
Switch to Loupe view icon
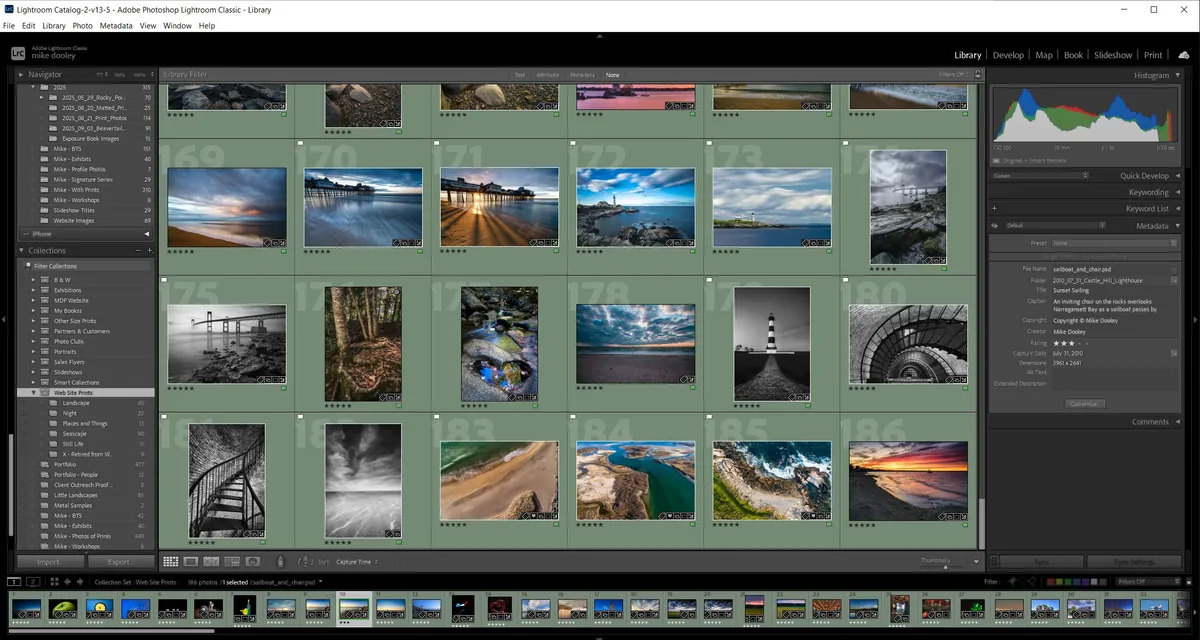191,561
